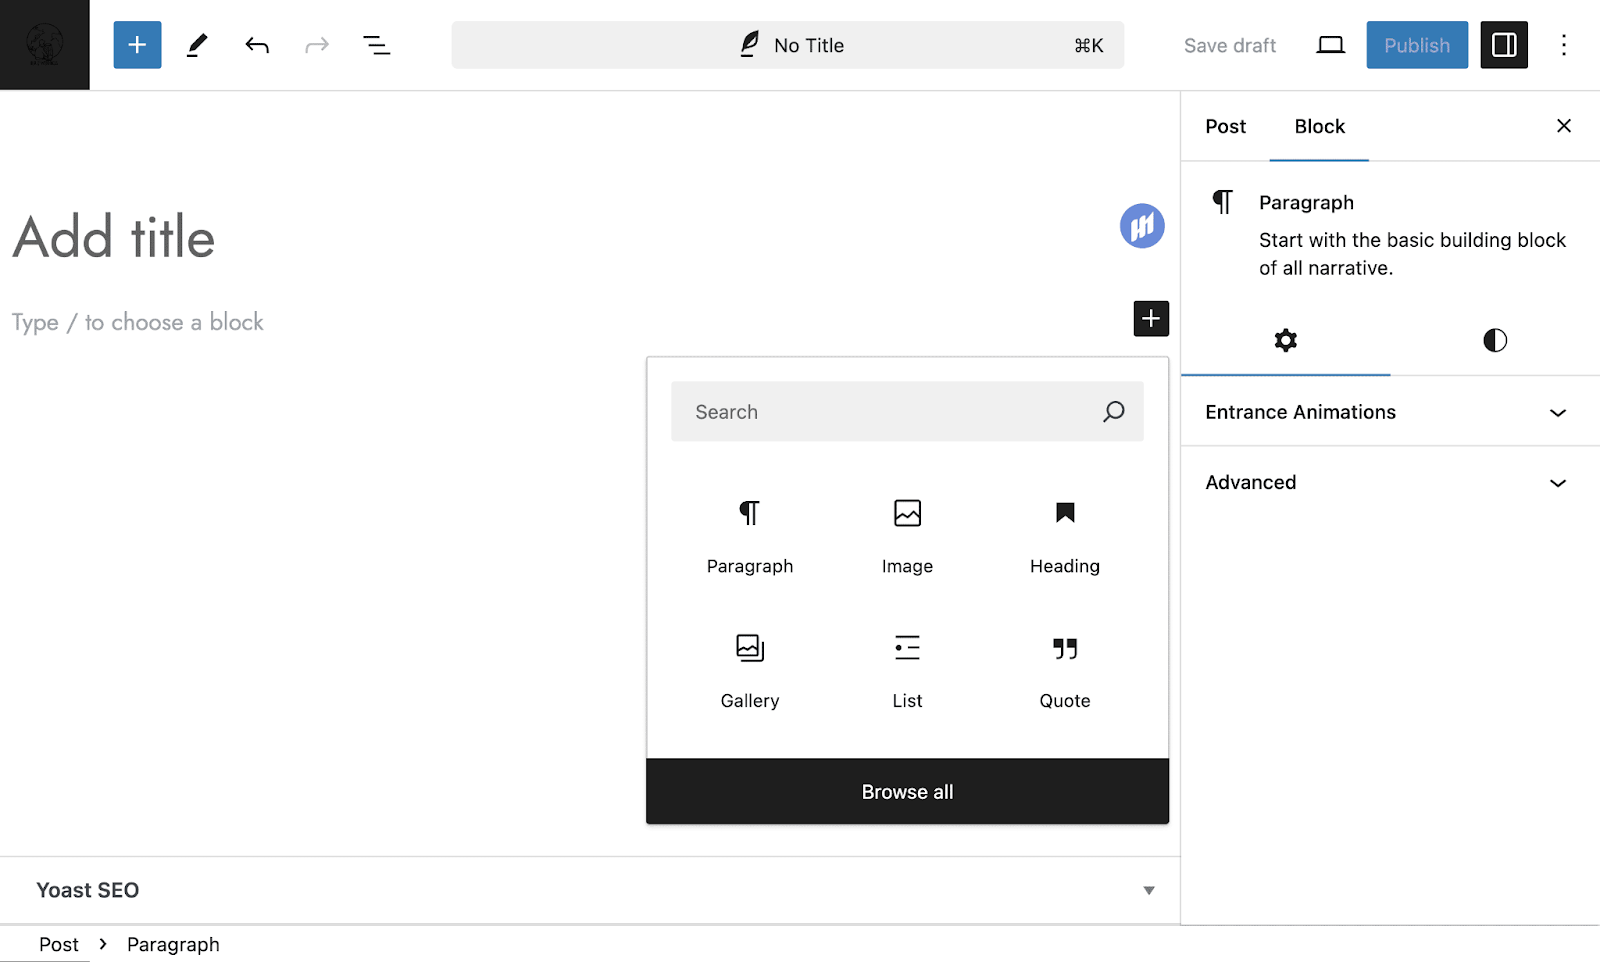Expand the Yoast SEO panel
This screenshot has height=962, width=1600.
click(1148, 890)
